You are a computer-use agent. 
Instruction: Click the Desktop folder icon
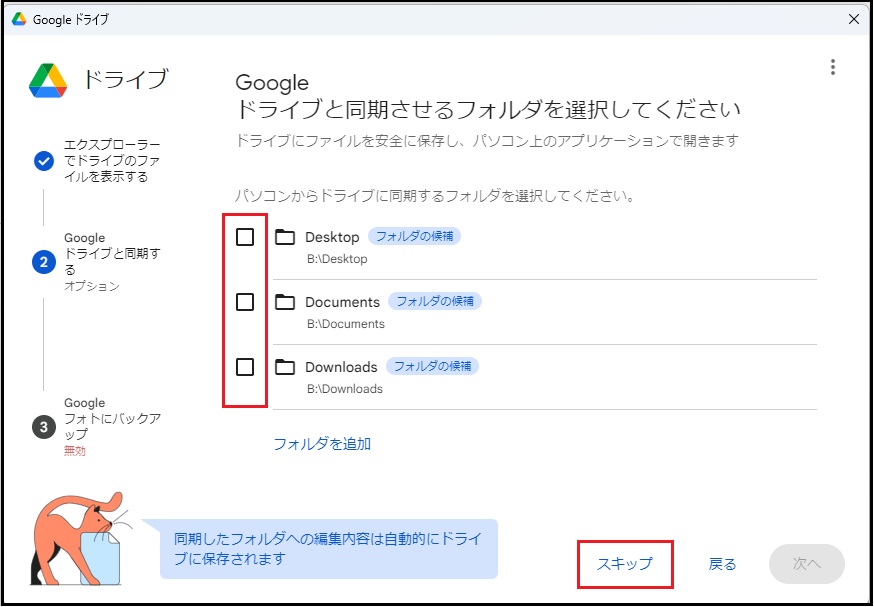[285, 237]
